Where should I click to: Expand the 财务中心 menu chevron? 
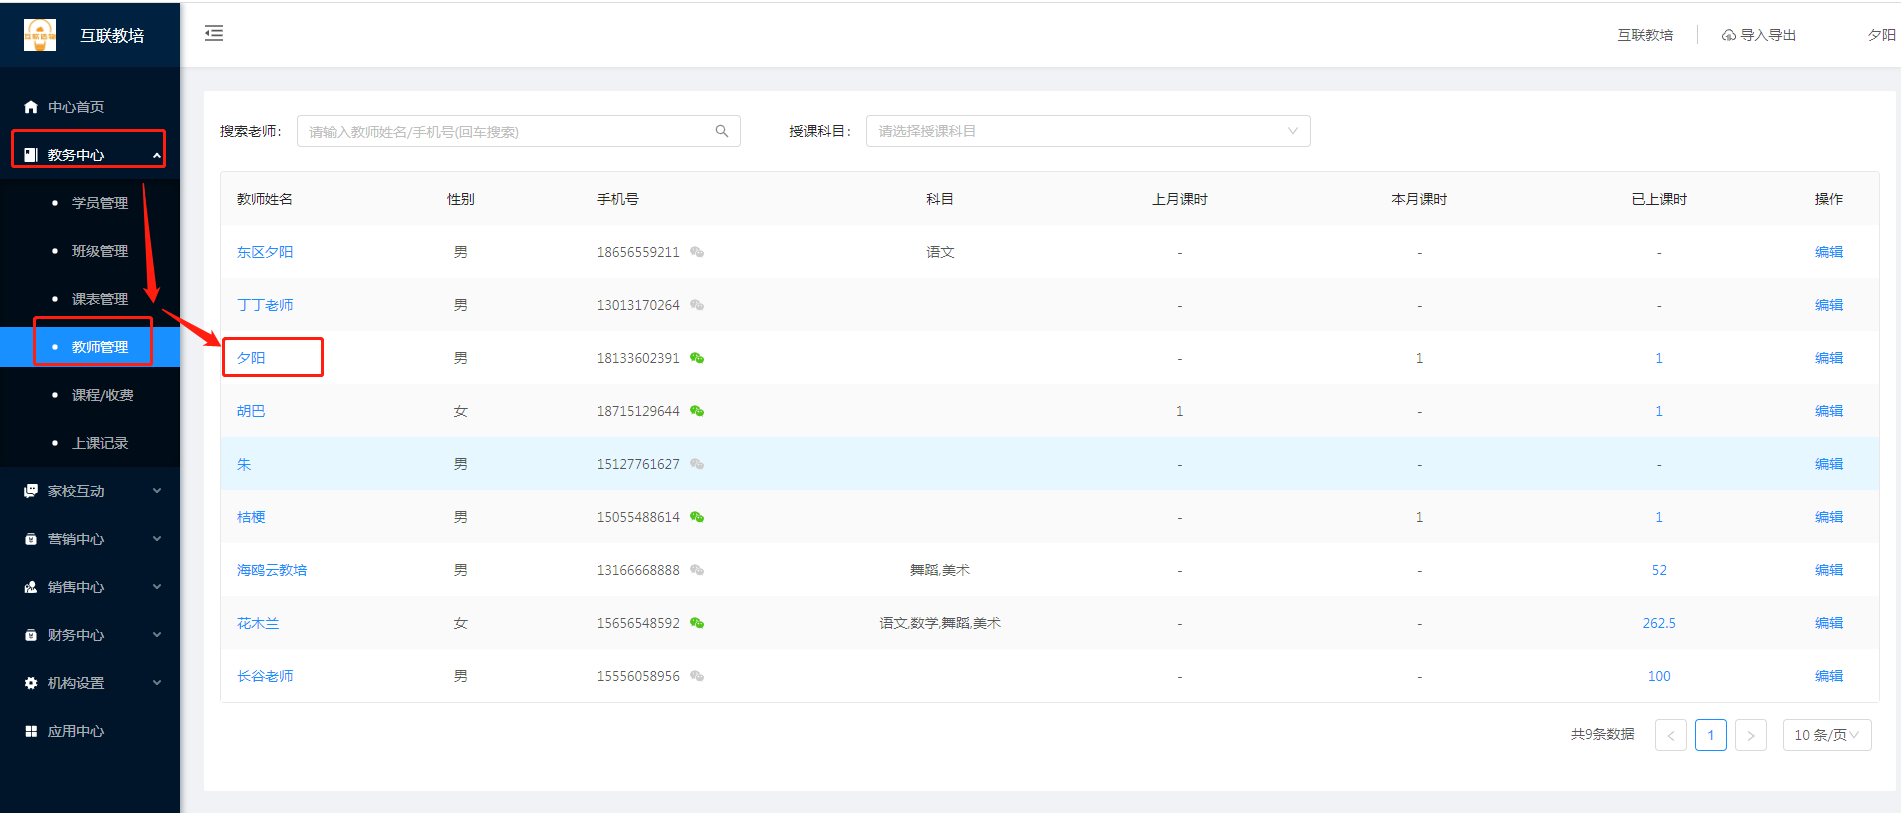tap(157, 635)
